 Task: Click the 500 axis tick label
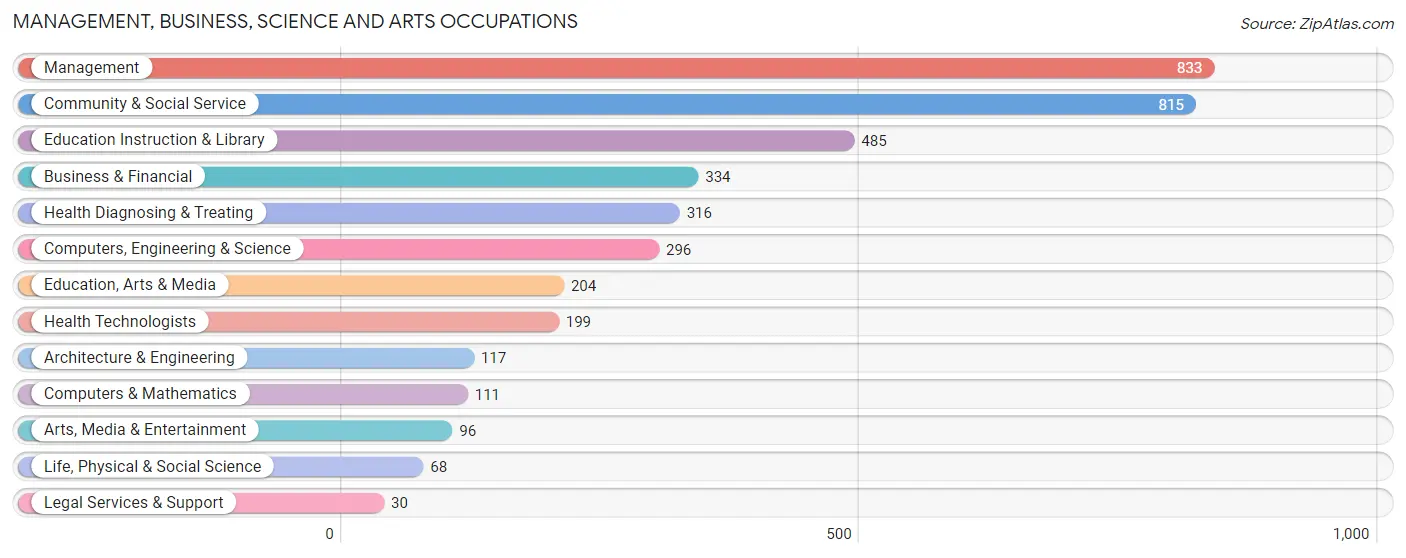click(x=839, y=534)
